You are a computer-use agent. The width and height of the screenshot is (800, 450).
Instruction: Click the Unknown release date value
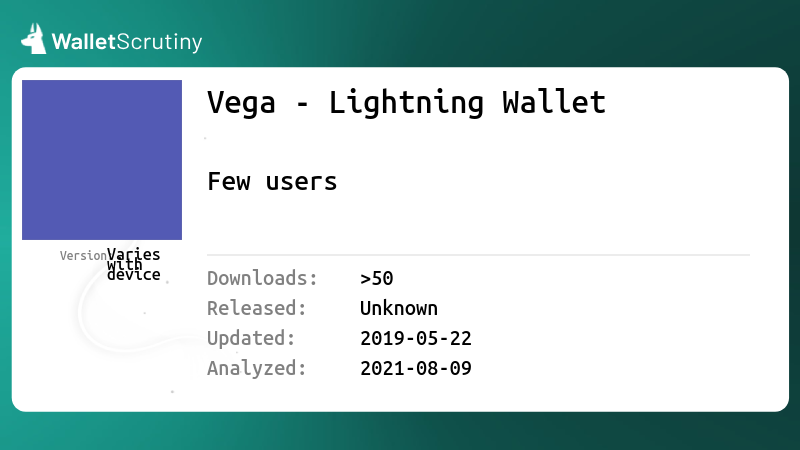pos(399,308)
